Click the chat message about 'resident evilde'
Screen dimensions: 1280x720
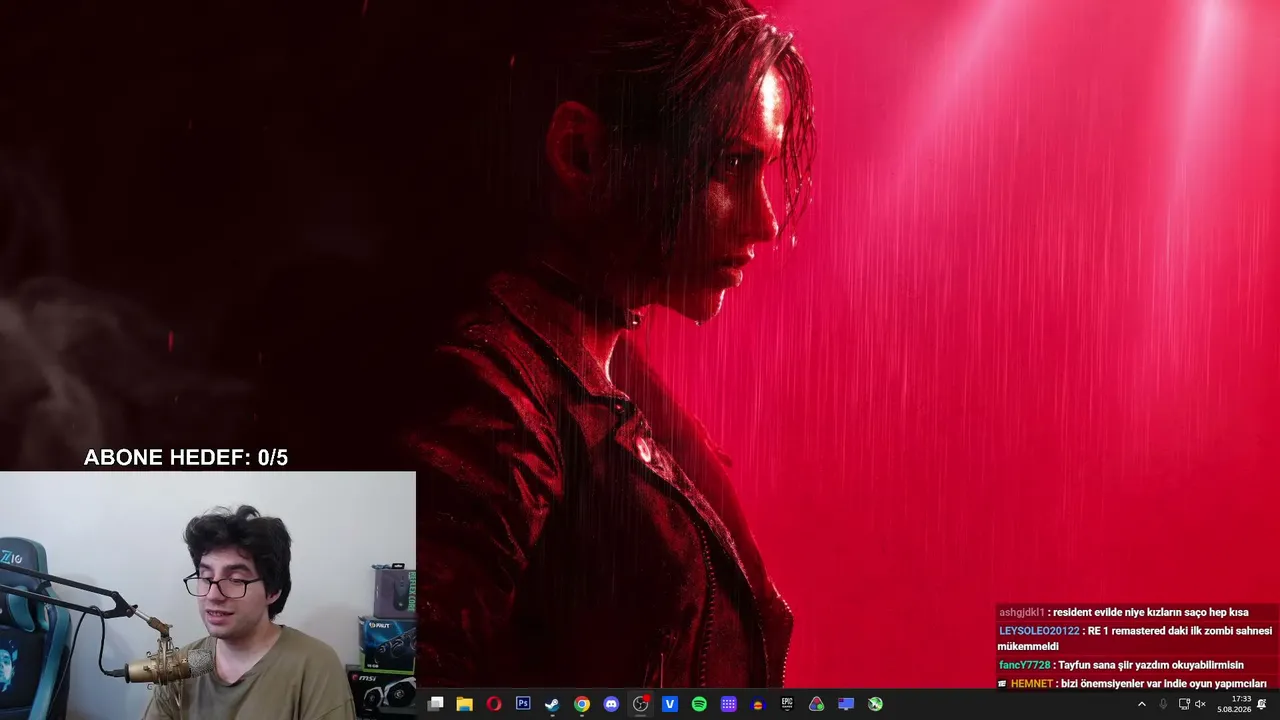1151,612
